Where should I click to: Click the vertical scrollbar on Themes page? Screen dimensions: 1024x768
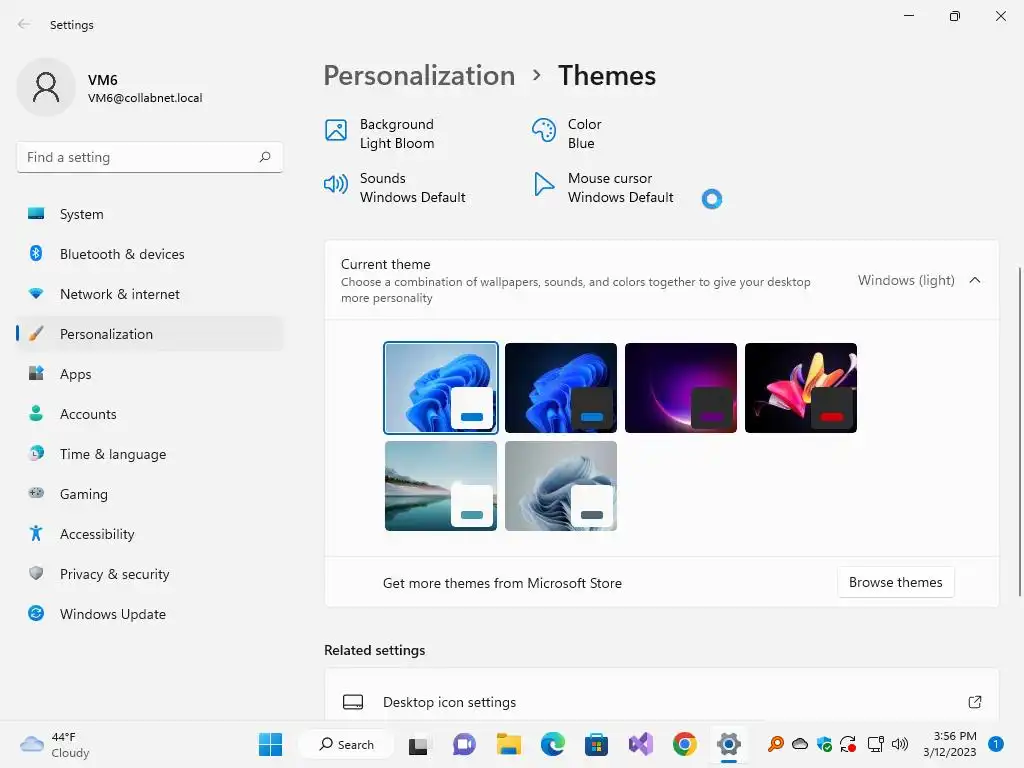(1019, 431)
